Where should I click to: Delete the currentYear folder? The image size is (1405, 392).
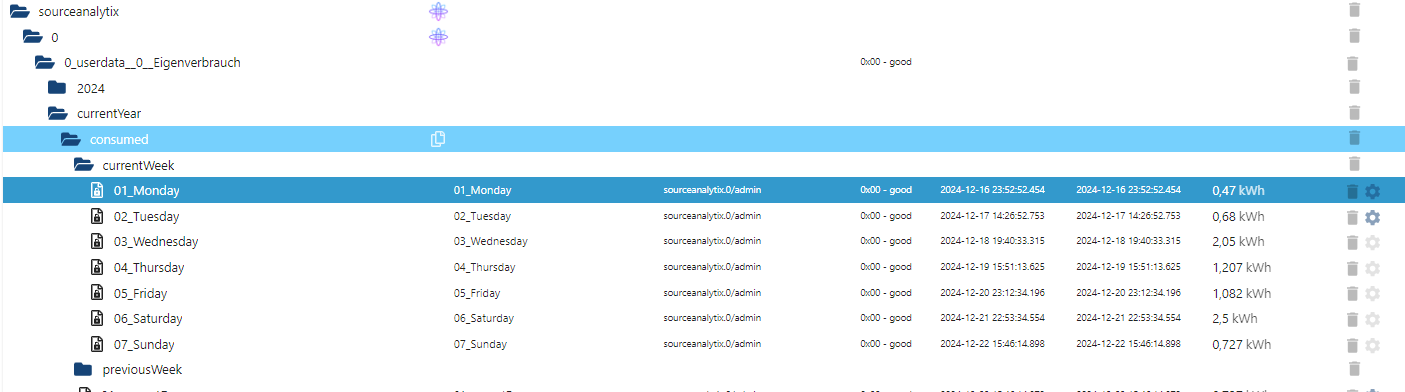coord(1354,113)
